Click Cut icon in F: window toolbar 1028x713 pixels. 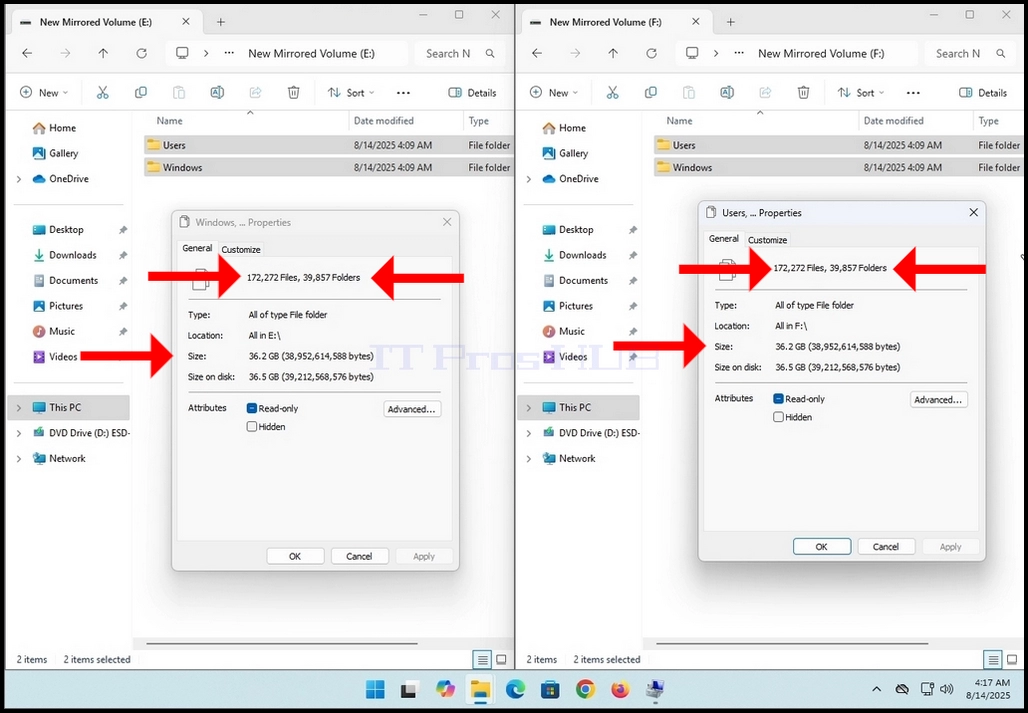coord(612,92)
